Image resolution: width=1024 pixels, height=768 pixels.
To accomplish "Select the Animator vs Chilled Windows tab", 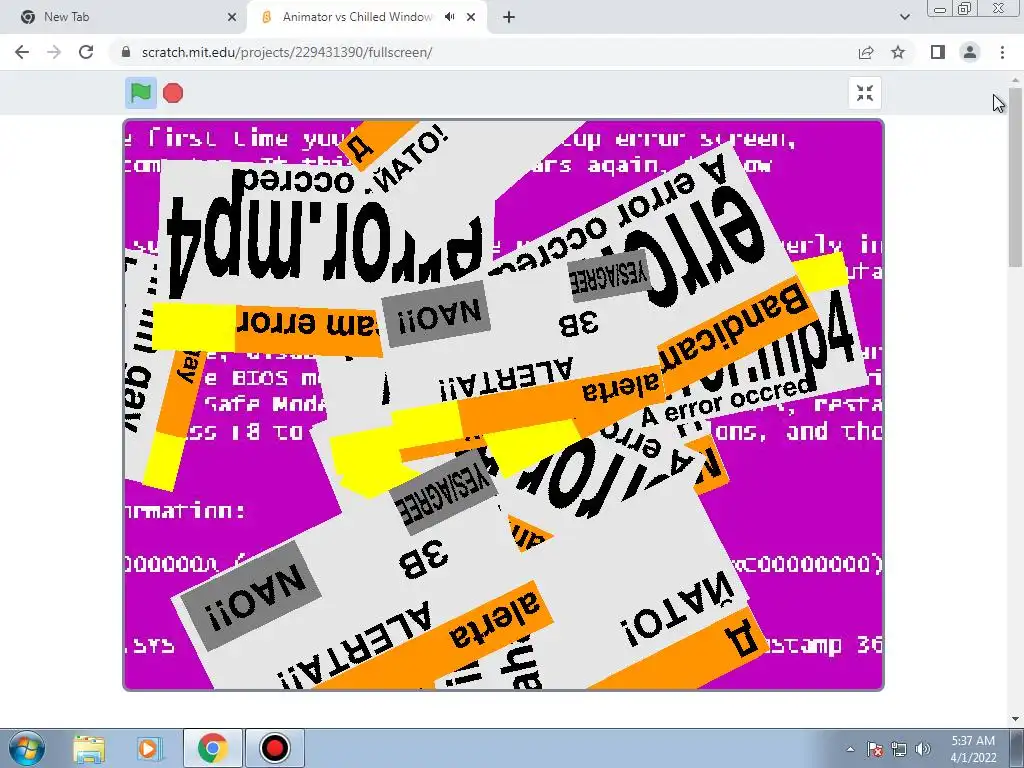I will [366, 17].
